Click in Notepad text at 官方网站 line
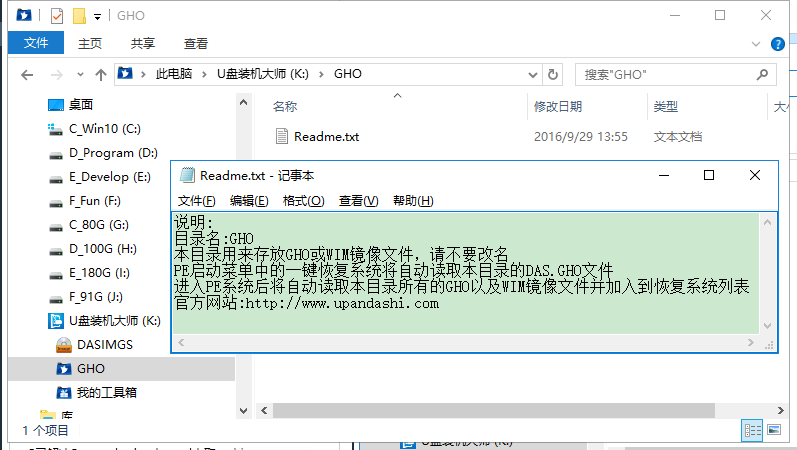 [x=306, y=304]
